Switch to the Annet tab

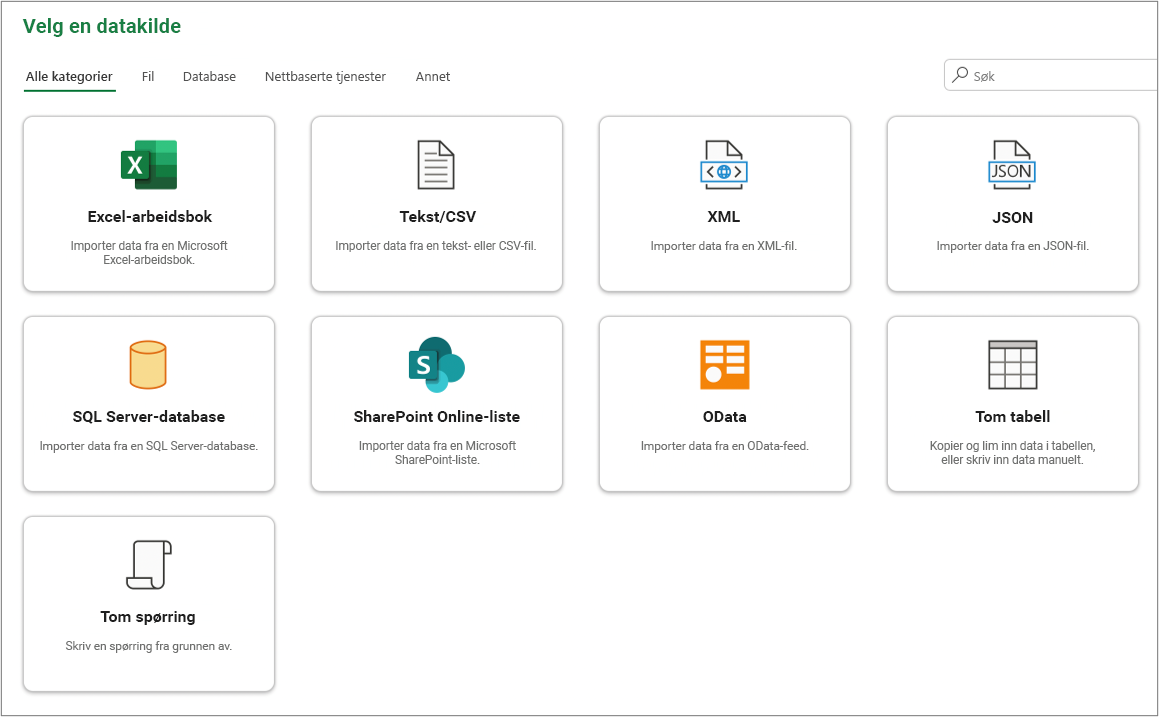(432, 76)
